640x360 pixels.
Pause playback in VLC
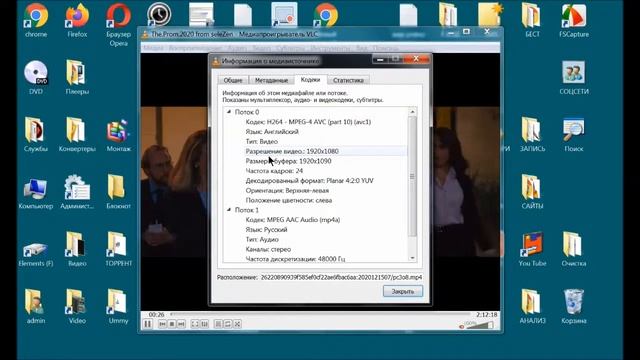click(x=147, y=324)
